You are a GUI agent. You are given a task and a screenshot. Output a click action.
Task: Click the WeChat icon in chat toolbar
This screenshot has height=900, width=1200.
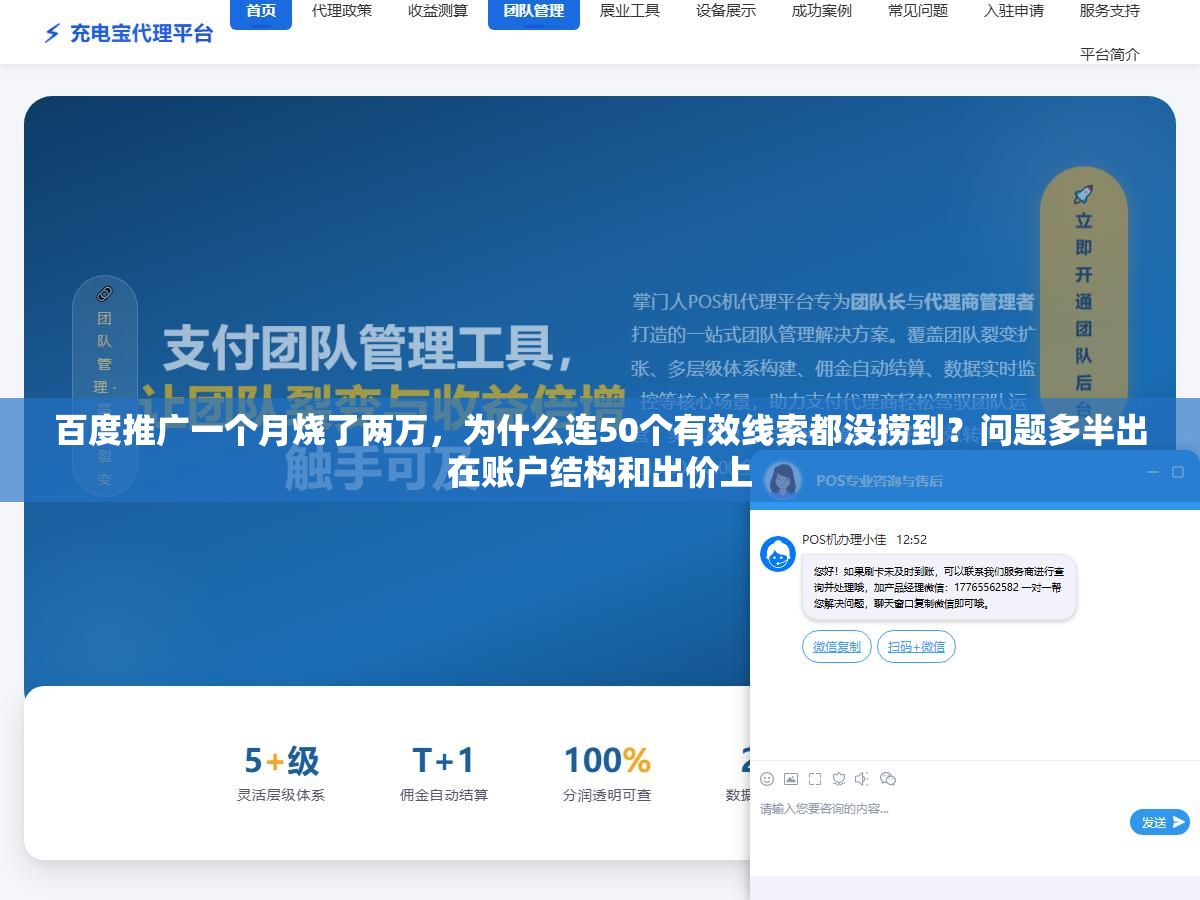click(887, 779)
